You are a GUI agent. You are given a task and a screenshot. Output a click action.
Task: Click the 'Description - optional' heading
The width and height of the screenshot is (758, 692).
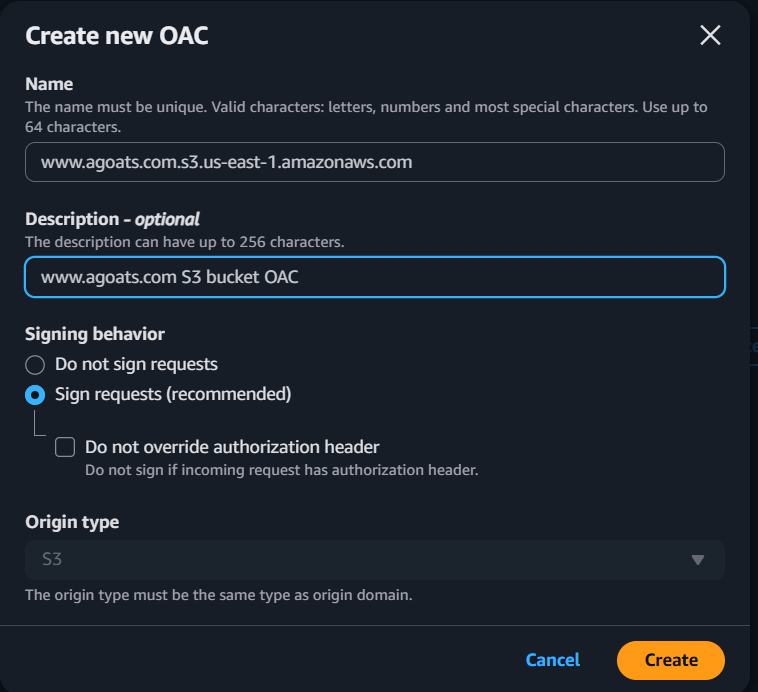(x=112, y=219)
